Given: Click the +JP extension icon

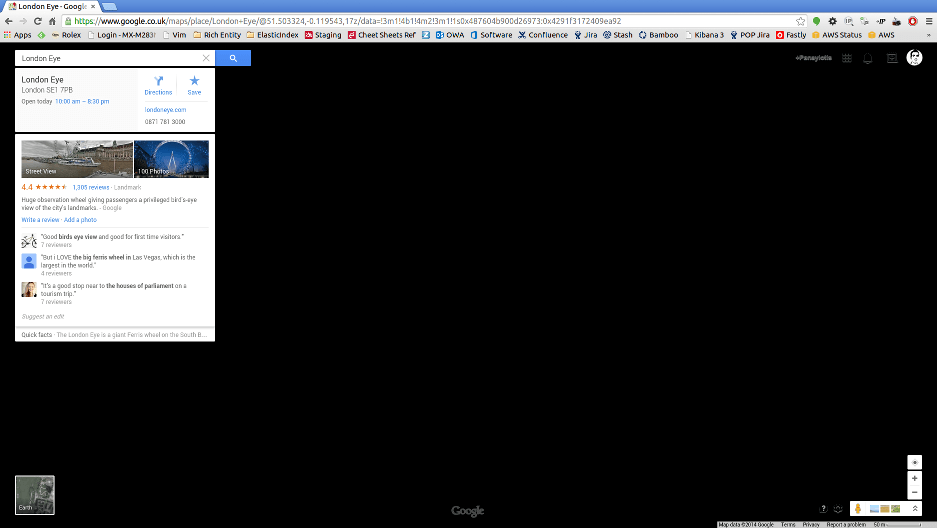Looking at the screenshot, I should [x=880, y=21].
